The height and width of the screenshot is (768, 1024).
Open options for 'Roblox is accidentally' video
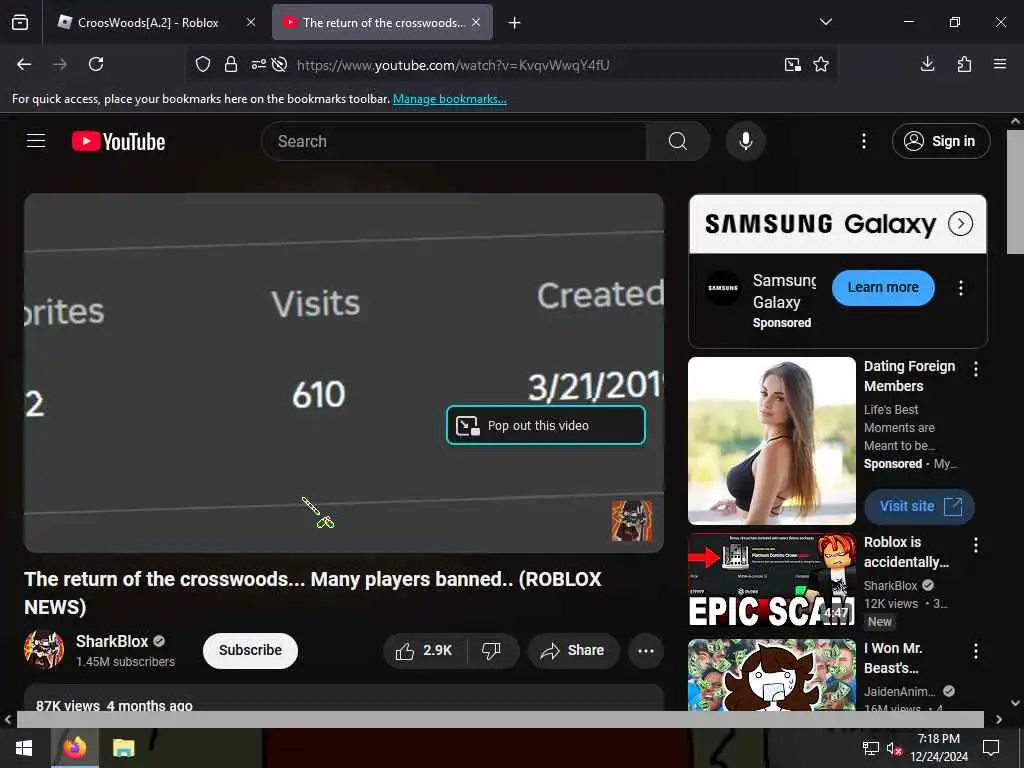[x=976, y=545]
